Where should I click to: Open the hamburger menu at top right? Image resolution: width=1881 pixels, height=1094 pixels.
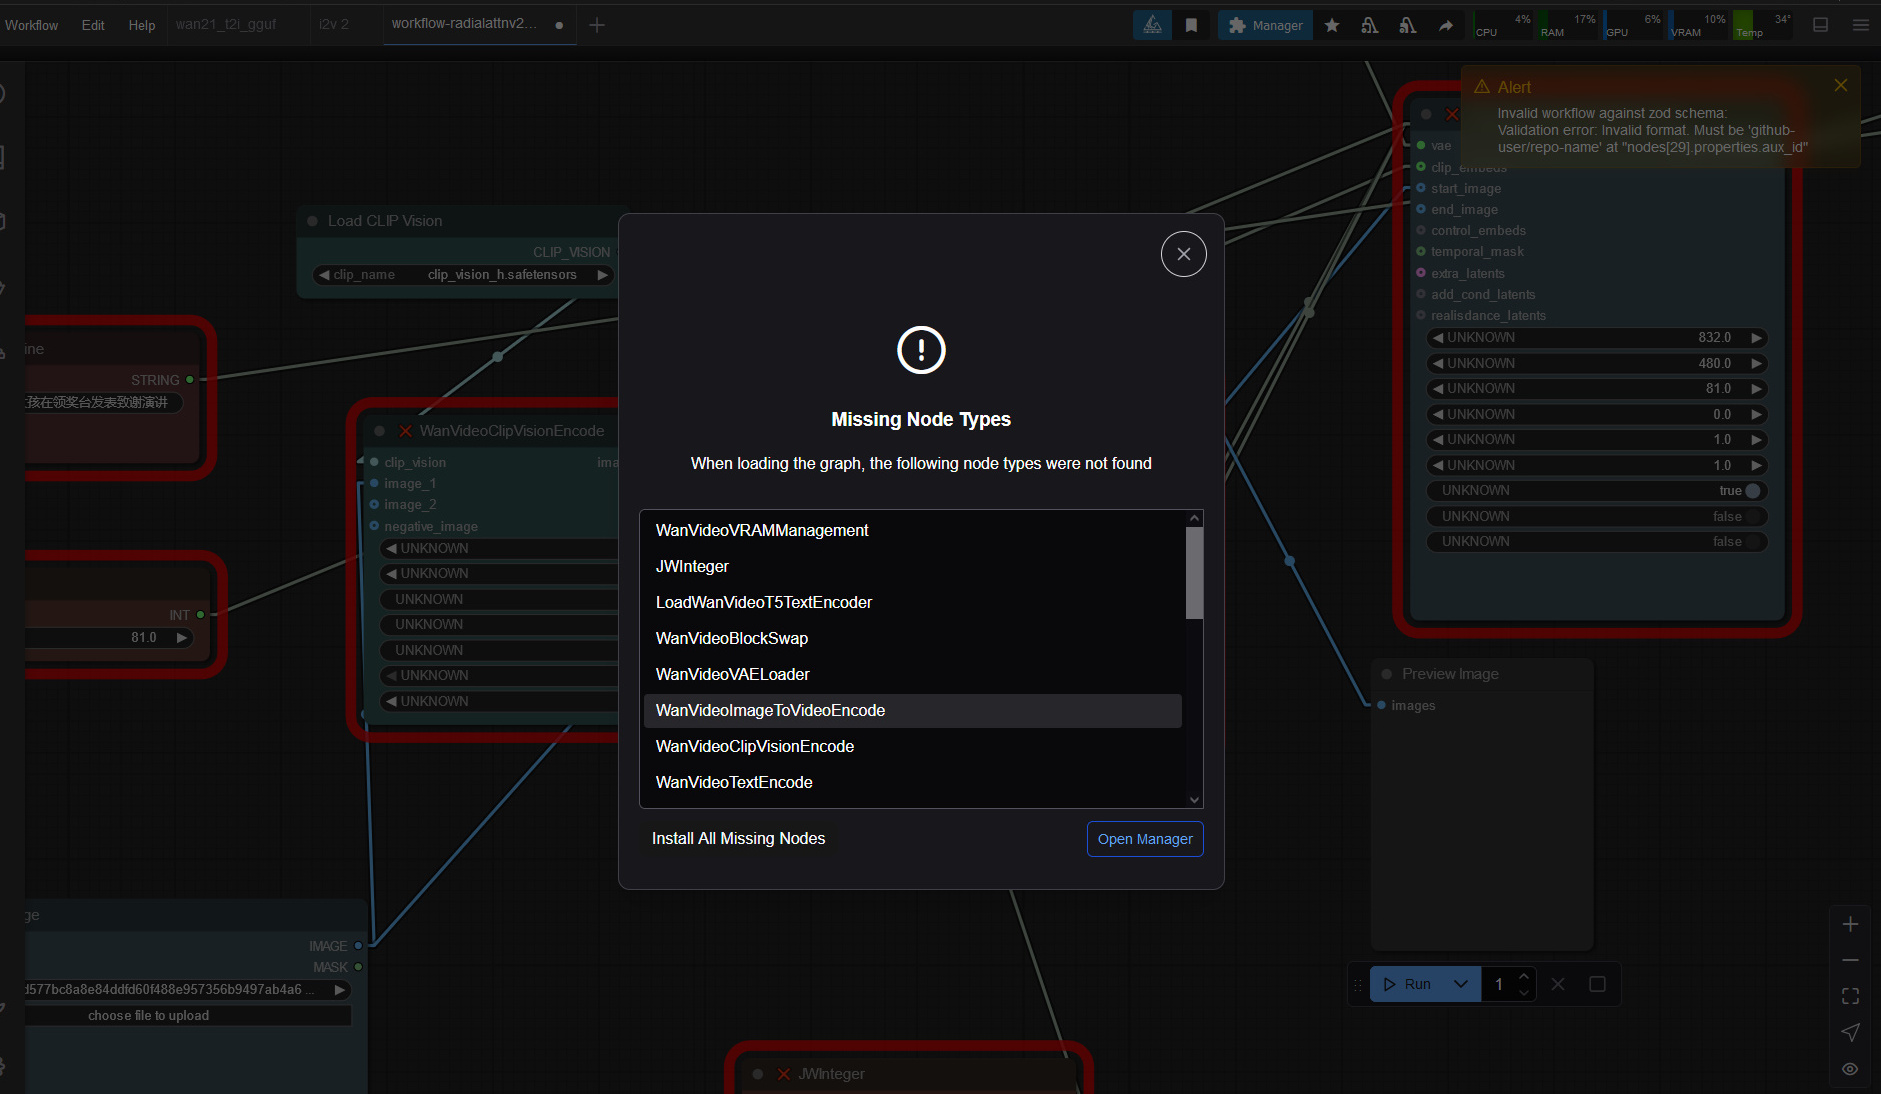click(1860, 25)
